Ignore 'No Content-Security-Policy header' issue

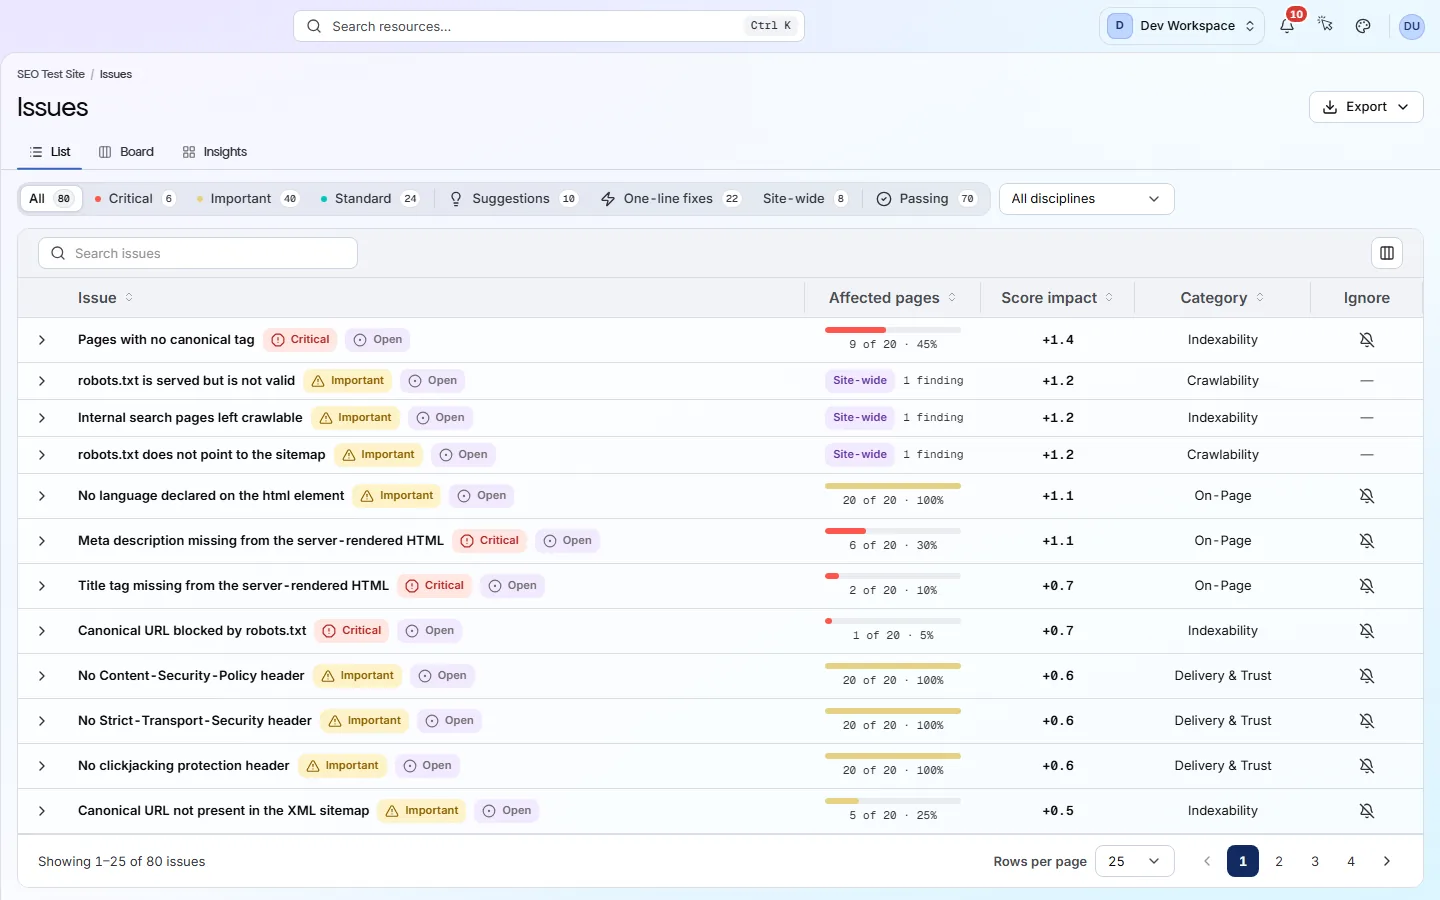[1367, 676]
